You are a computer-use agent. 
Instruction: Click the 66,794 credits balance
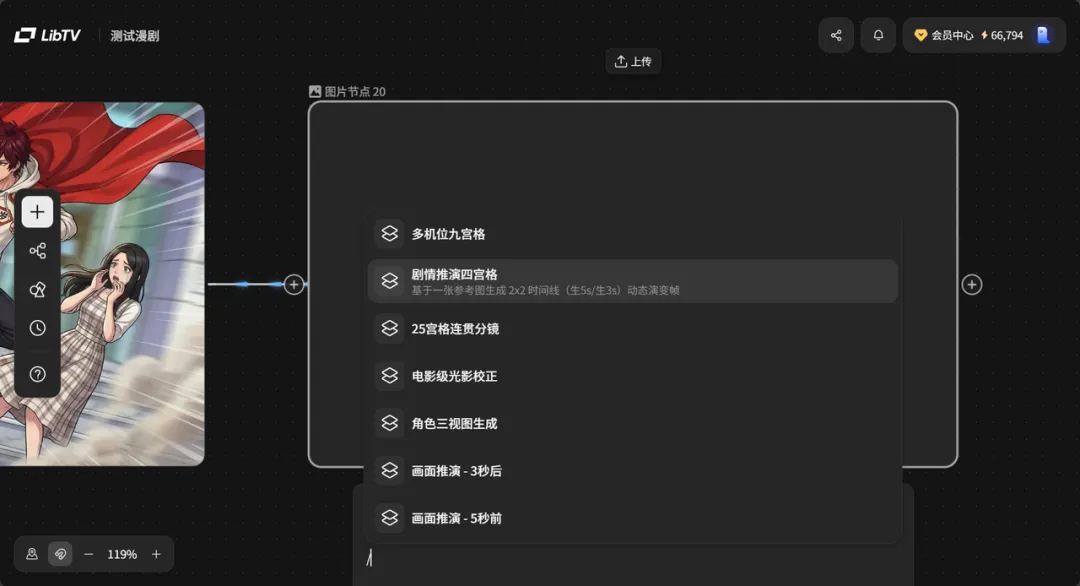[x=1002, y=35]
